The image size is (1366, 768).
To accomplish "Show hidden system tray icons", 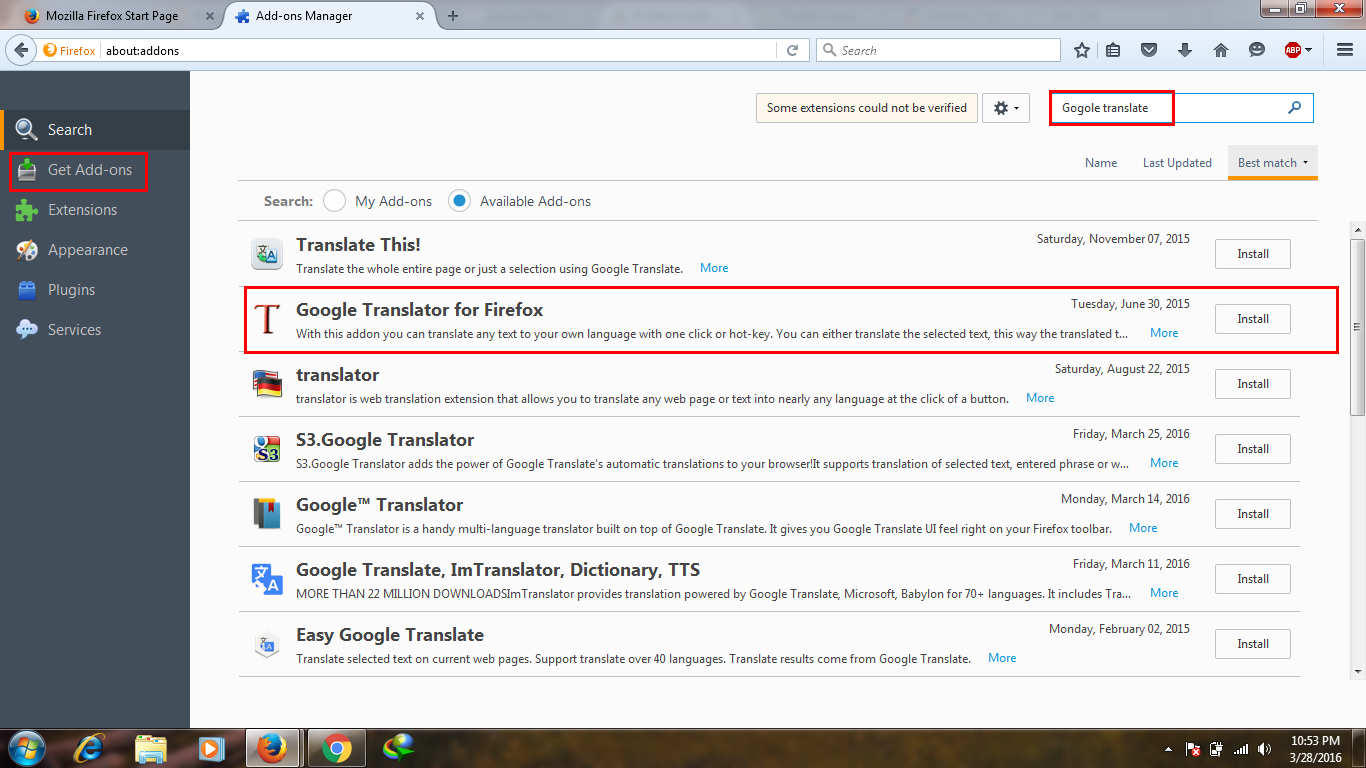I will 1168,749.
